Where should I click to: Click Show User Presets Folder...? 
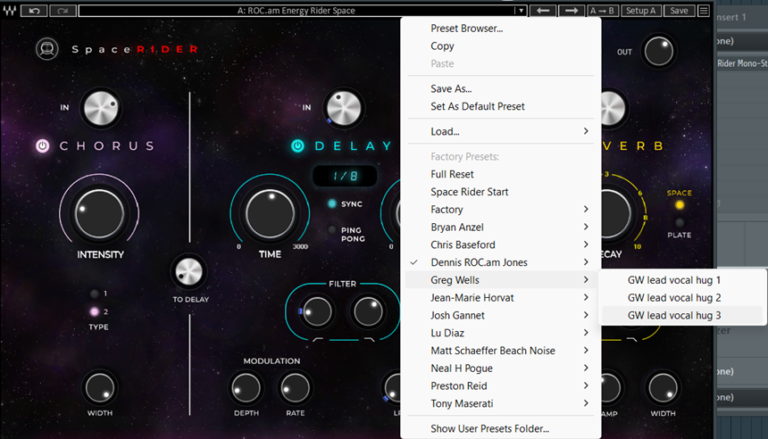[x=501, y=428]
